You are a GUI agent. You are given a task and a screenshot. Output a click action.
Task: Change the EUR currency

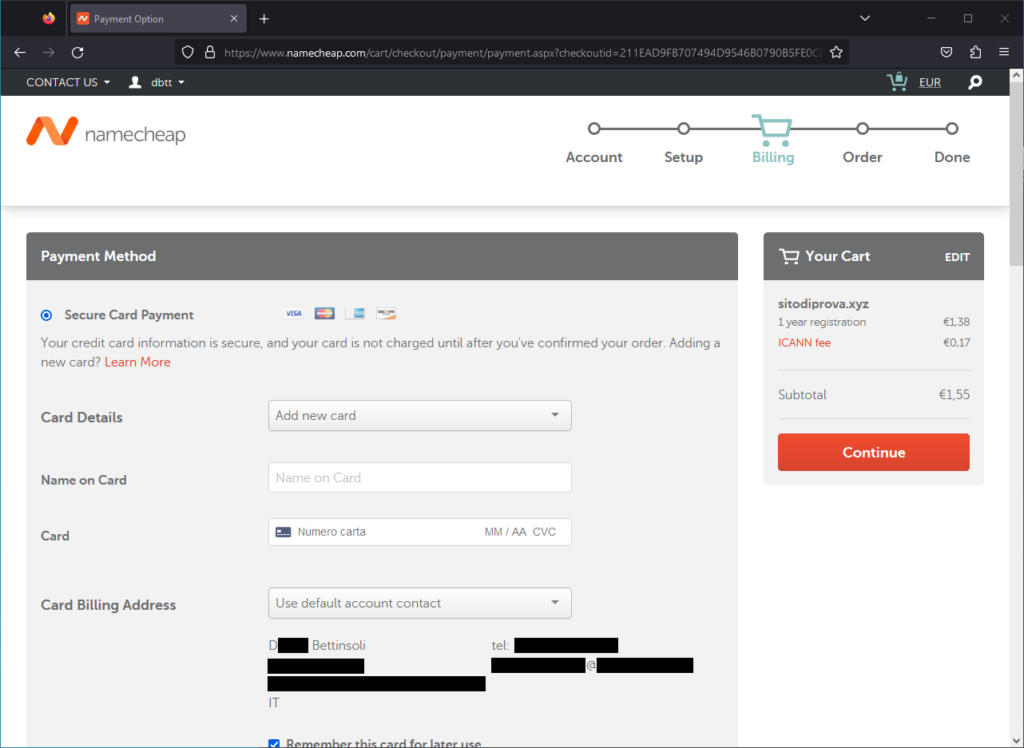coord(930,82)
